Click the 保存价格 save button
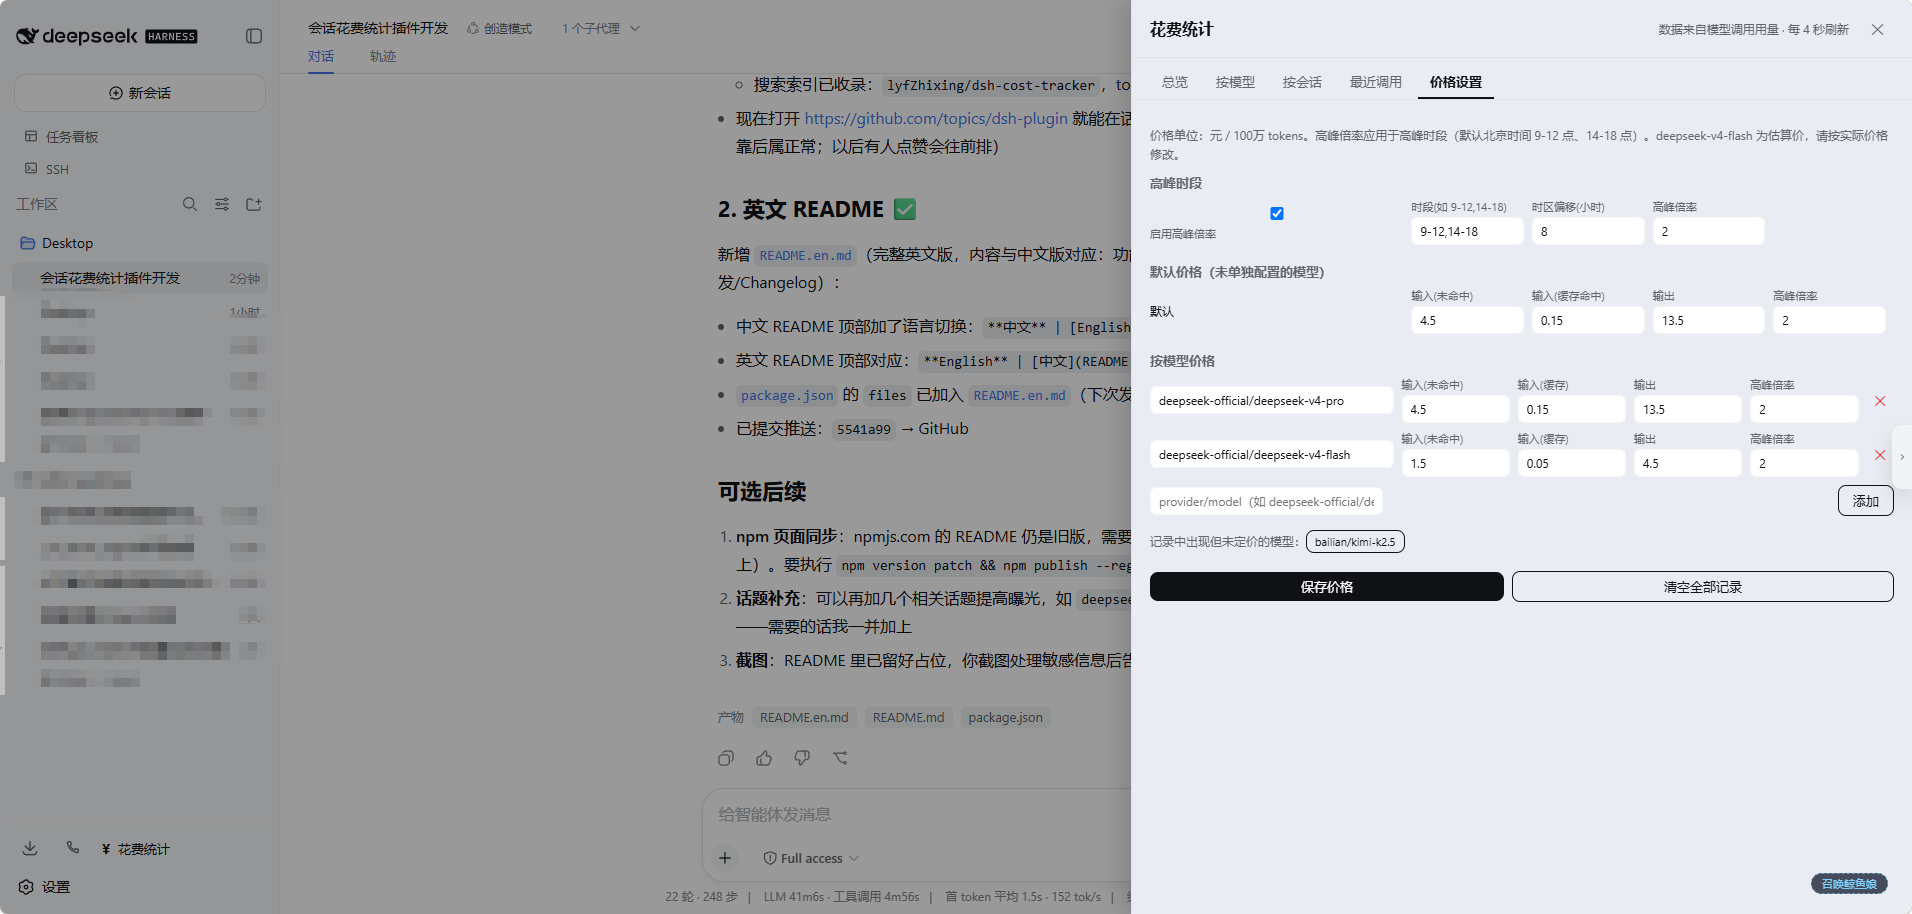 [1326, 587]
